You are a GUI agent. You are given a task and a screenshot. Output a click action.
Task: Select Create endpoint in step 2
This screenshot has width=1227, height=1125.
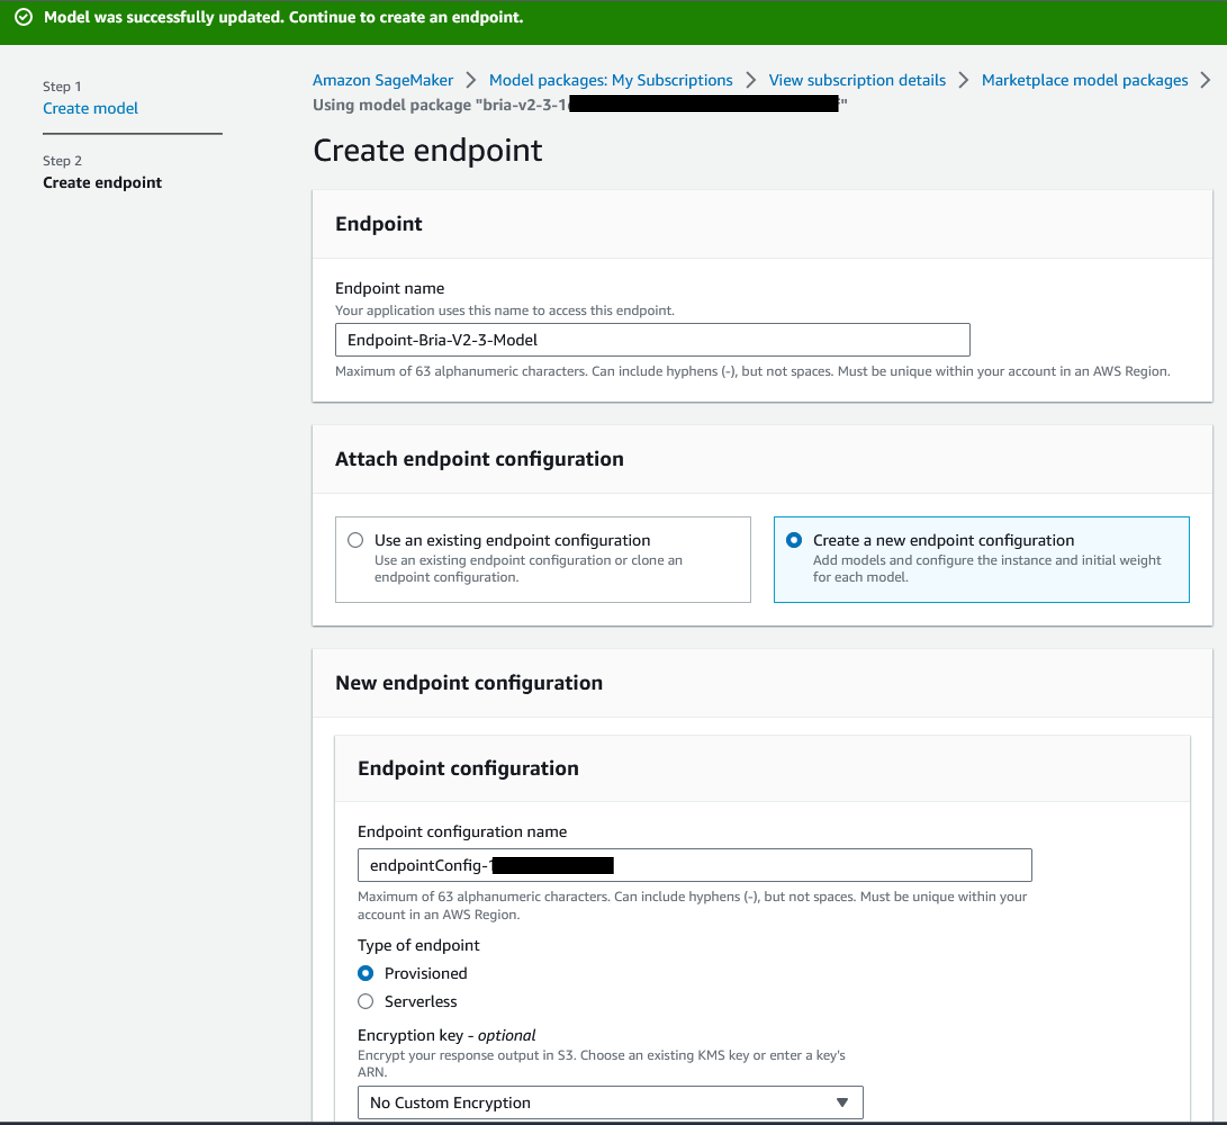coord(102,182)
